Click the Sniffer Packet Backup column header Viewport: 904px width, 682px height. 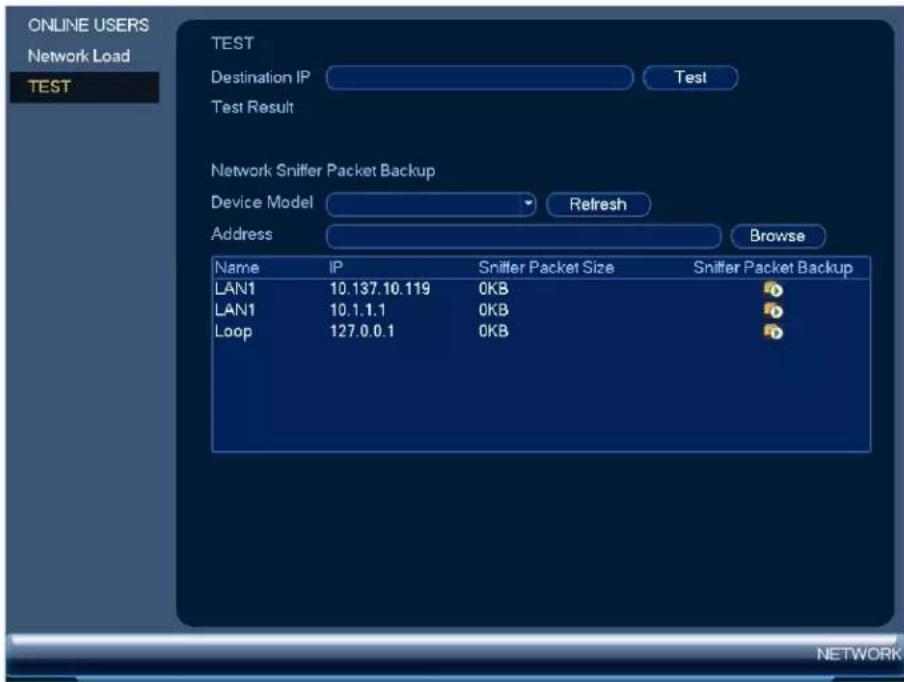pos(773,268)
